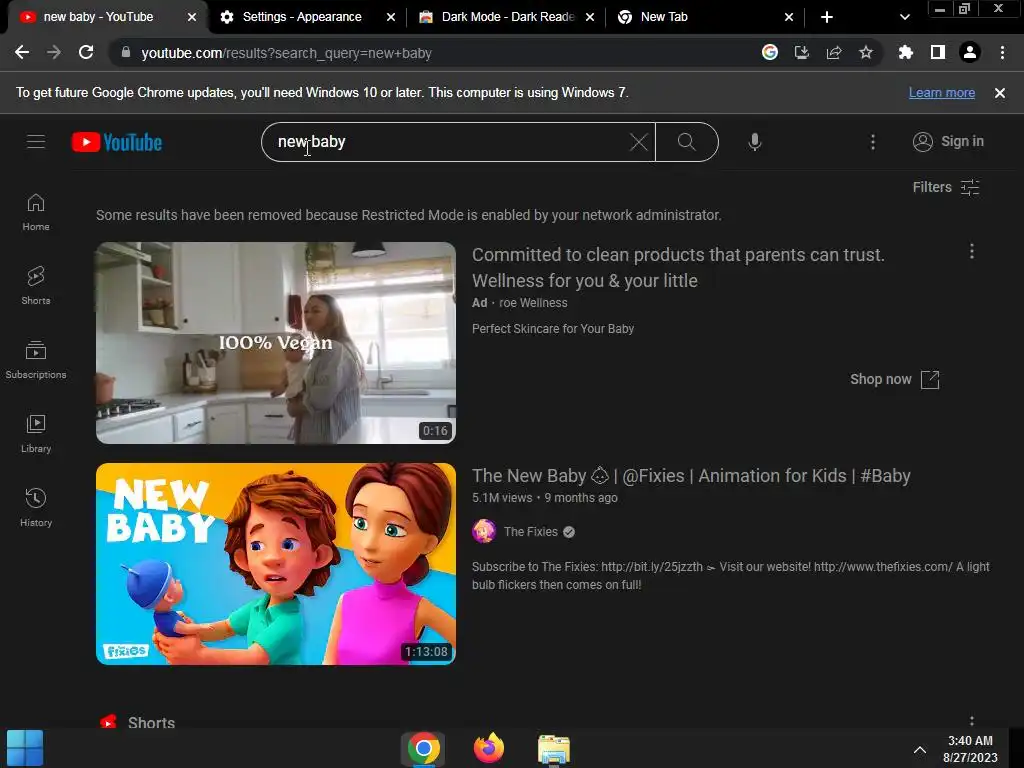Open Shorts in sidebar
The height and width of the screenshot is (768, 1024).
(x=36, y=286)
